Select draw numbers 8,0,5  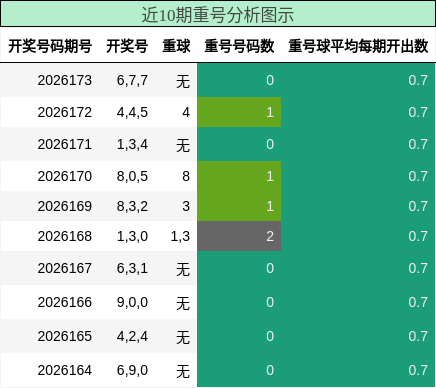tap(132, 176)
